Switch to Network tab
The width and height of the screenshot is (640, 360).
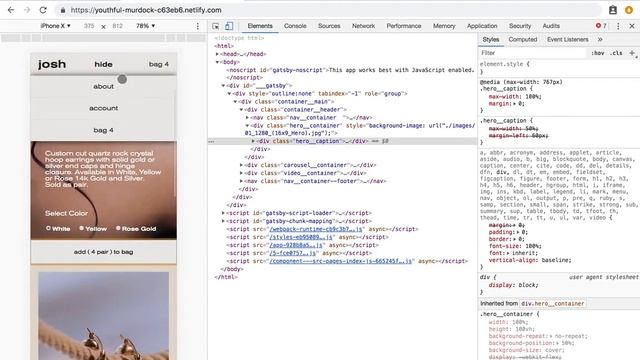point(363,26)
